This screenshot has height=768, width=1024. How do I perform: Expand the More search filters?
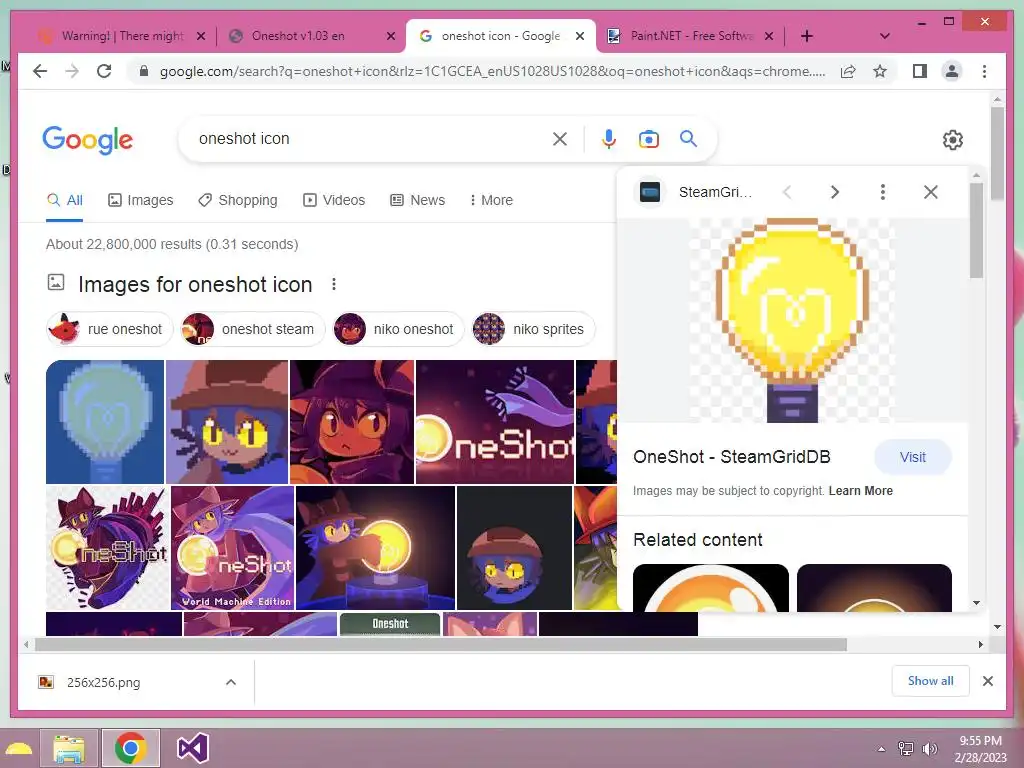(492, 200)
